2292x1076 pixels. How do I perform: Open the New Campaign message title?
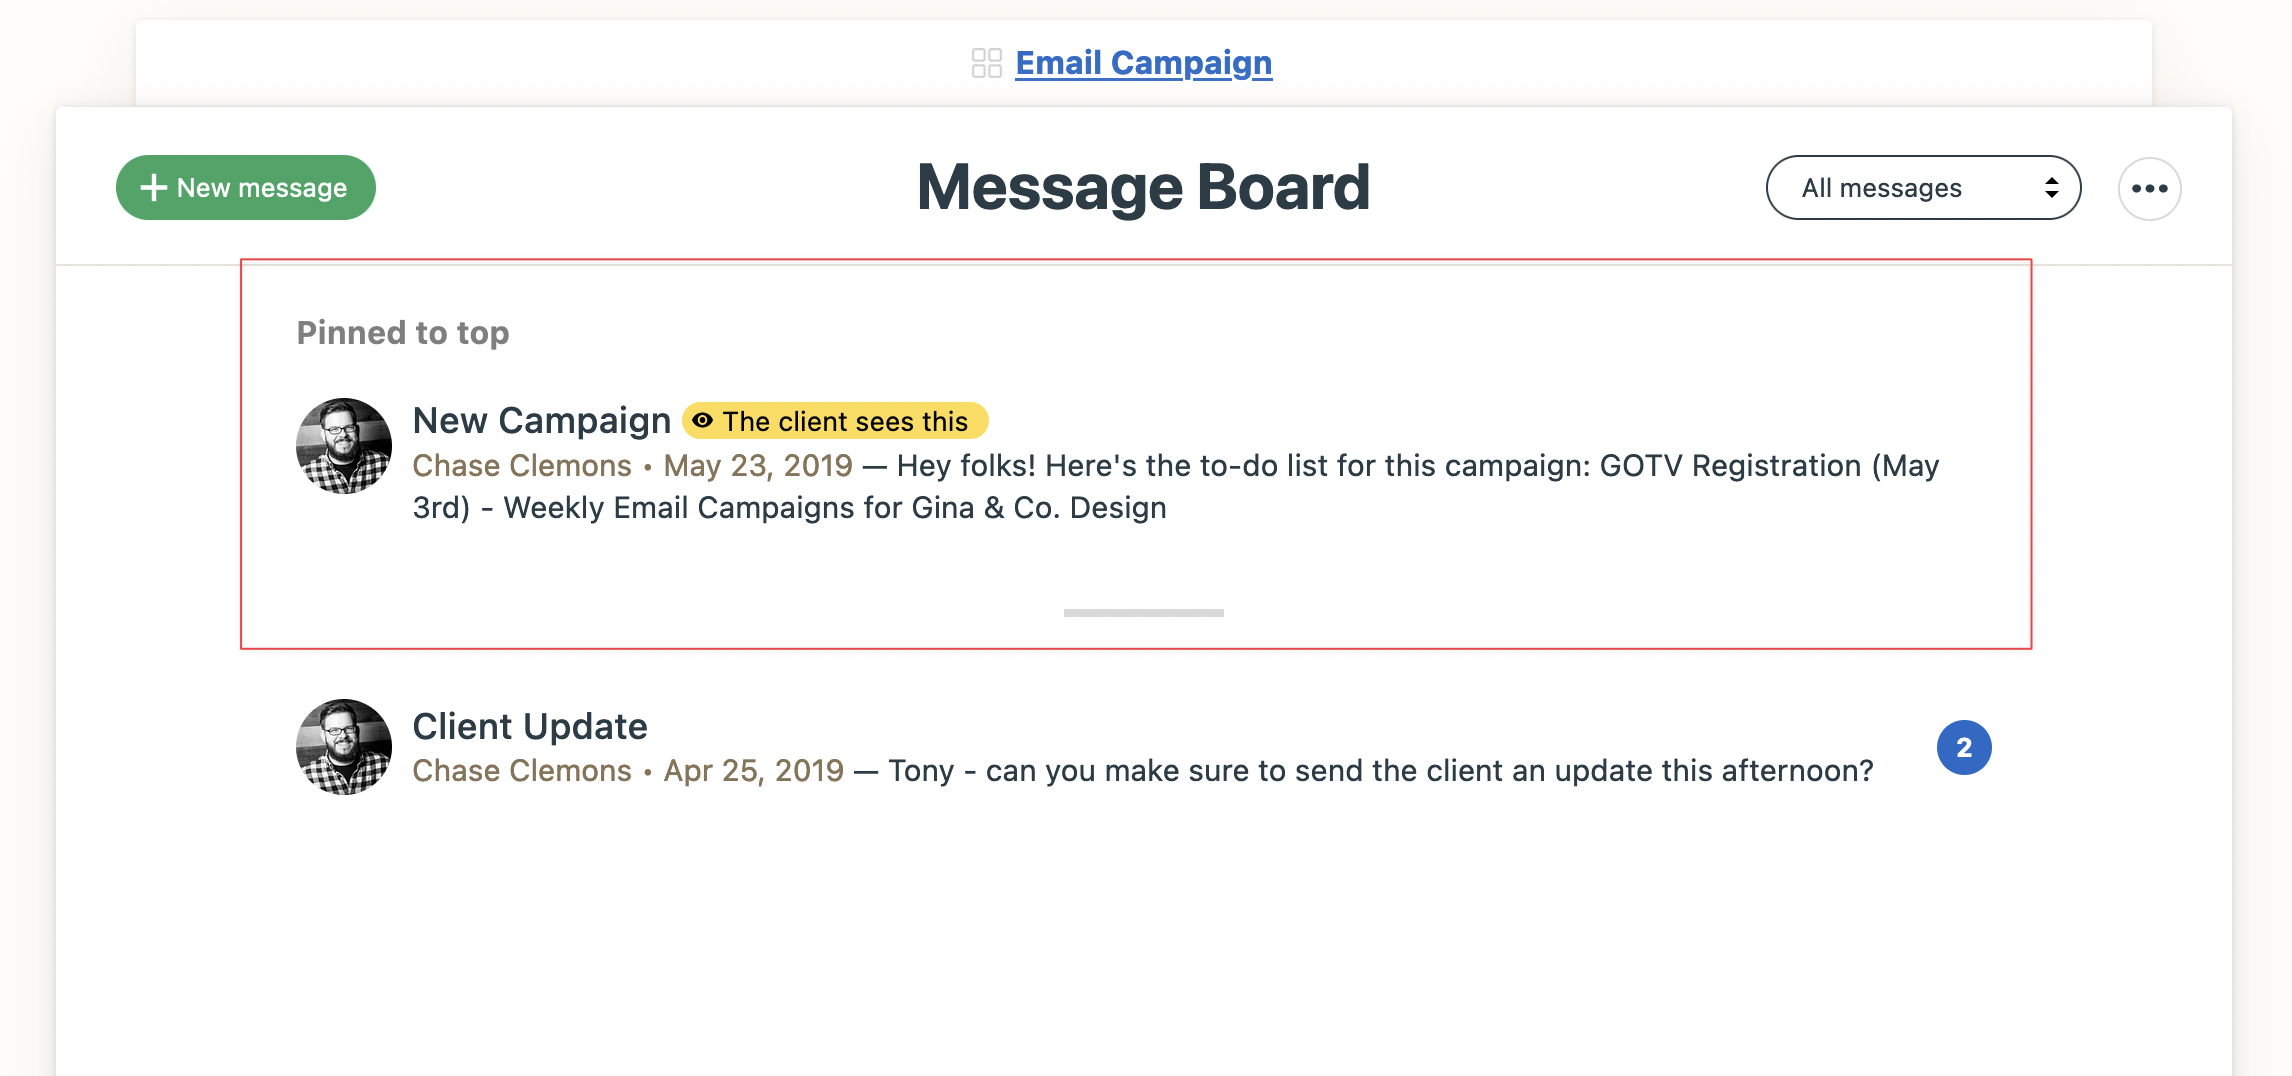pyautogui.click(x=541, y=421)
